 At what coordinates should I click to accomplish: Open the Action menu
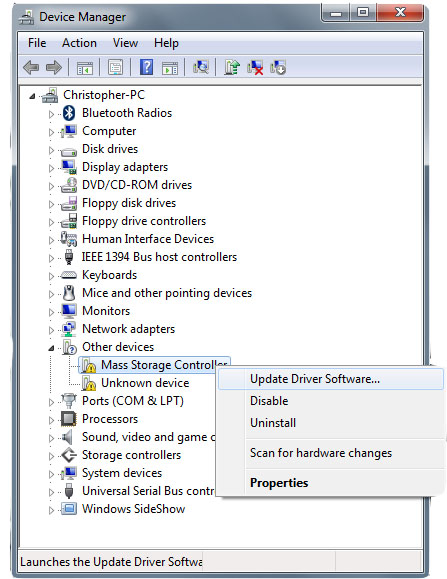click(x=79, y=43)
